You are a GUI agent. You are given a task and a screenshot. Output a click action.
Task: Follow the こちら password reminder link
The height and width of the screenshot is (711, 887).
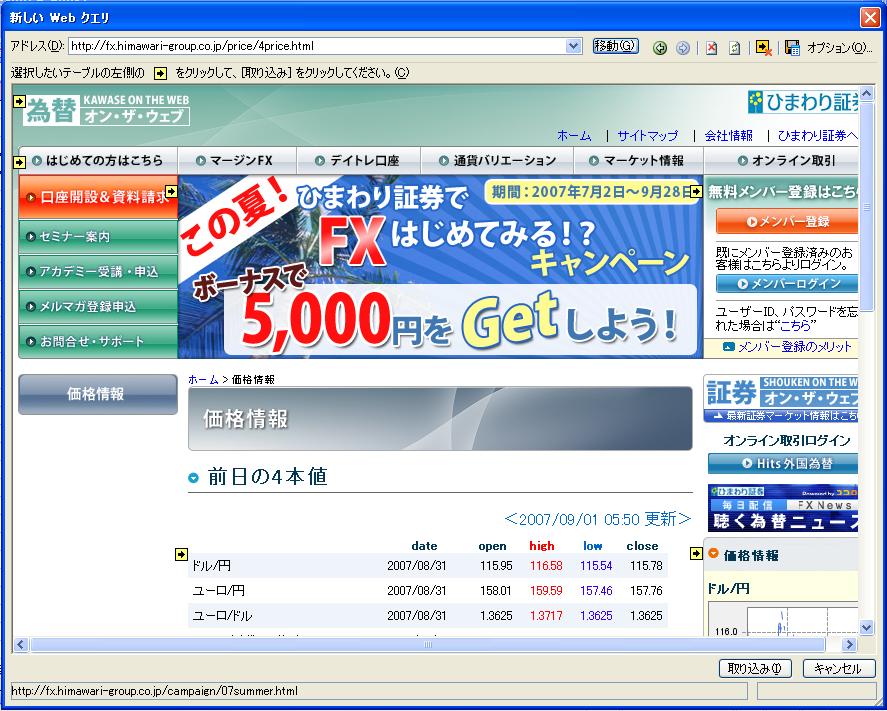click(x=795, y=326)
